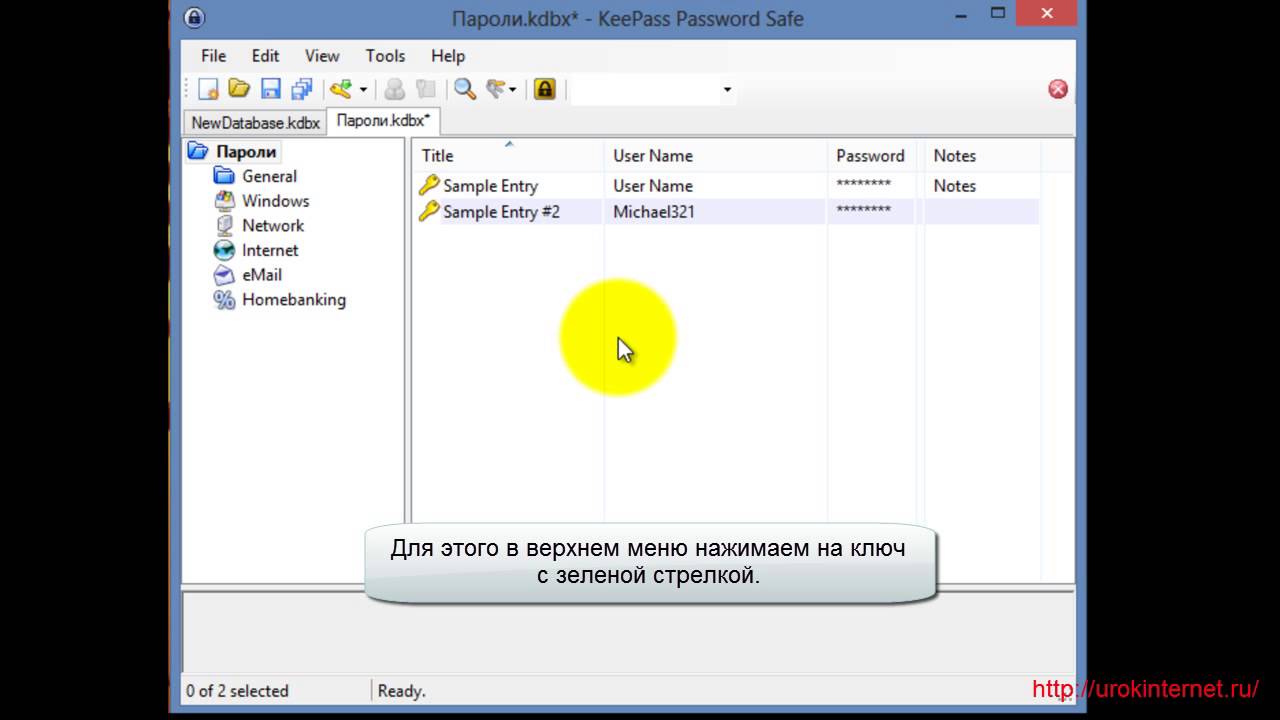Select the Network group in tree
The height and width of the screenshot is (720, 1280).
point(272,226)
